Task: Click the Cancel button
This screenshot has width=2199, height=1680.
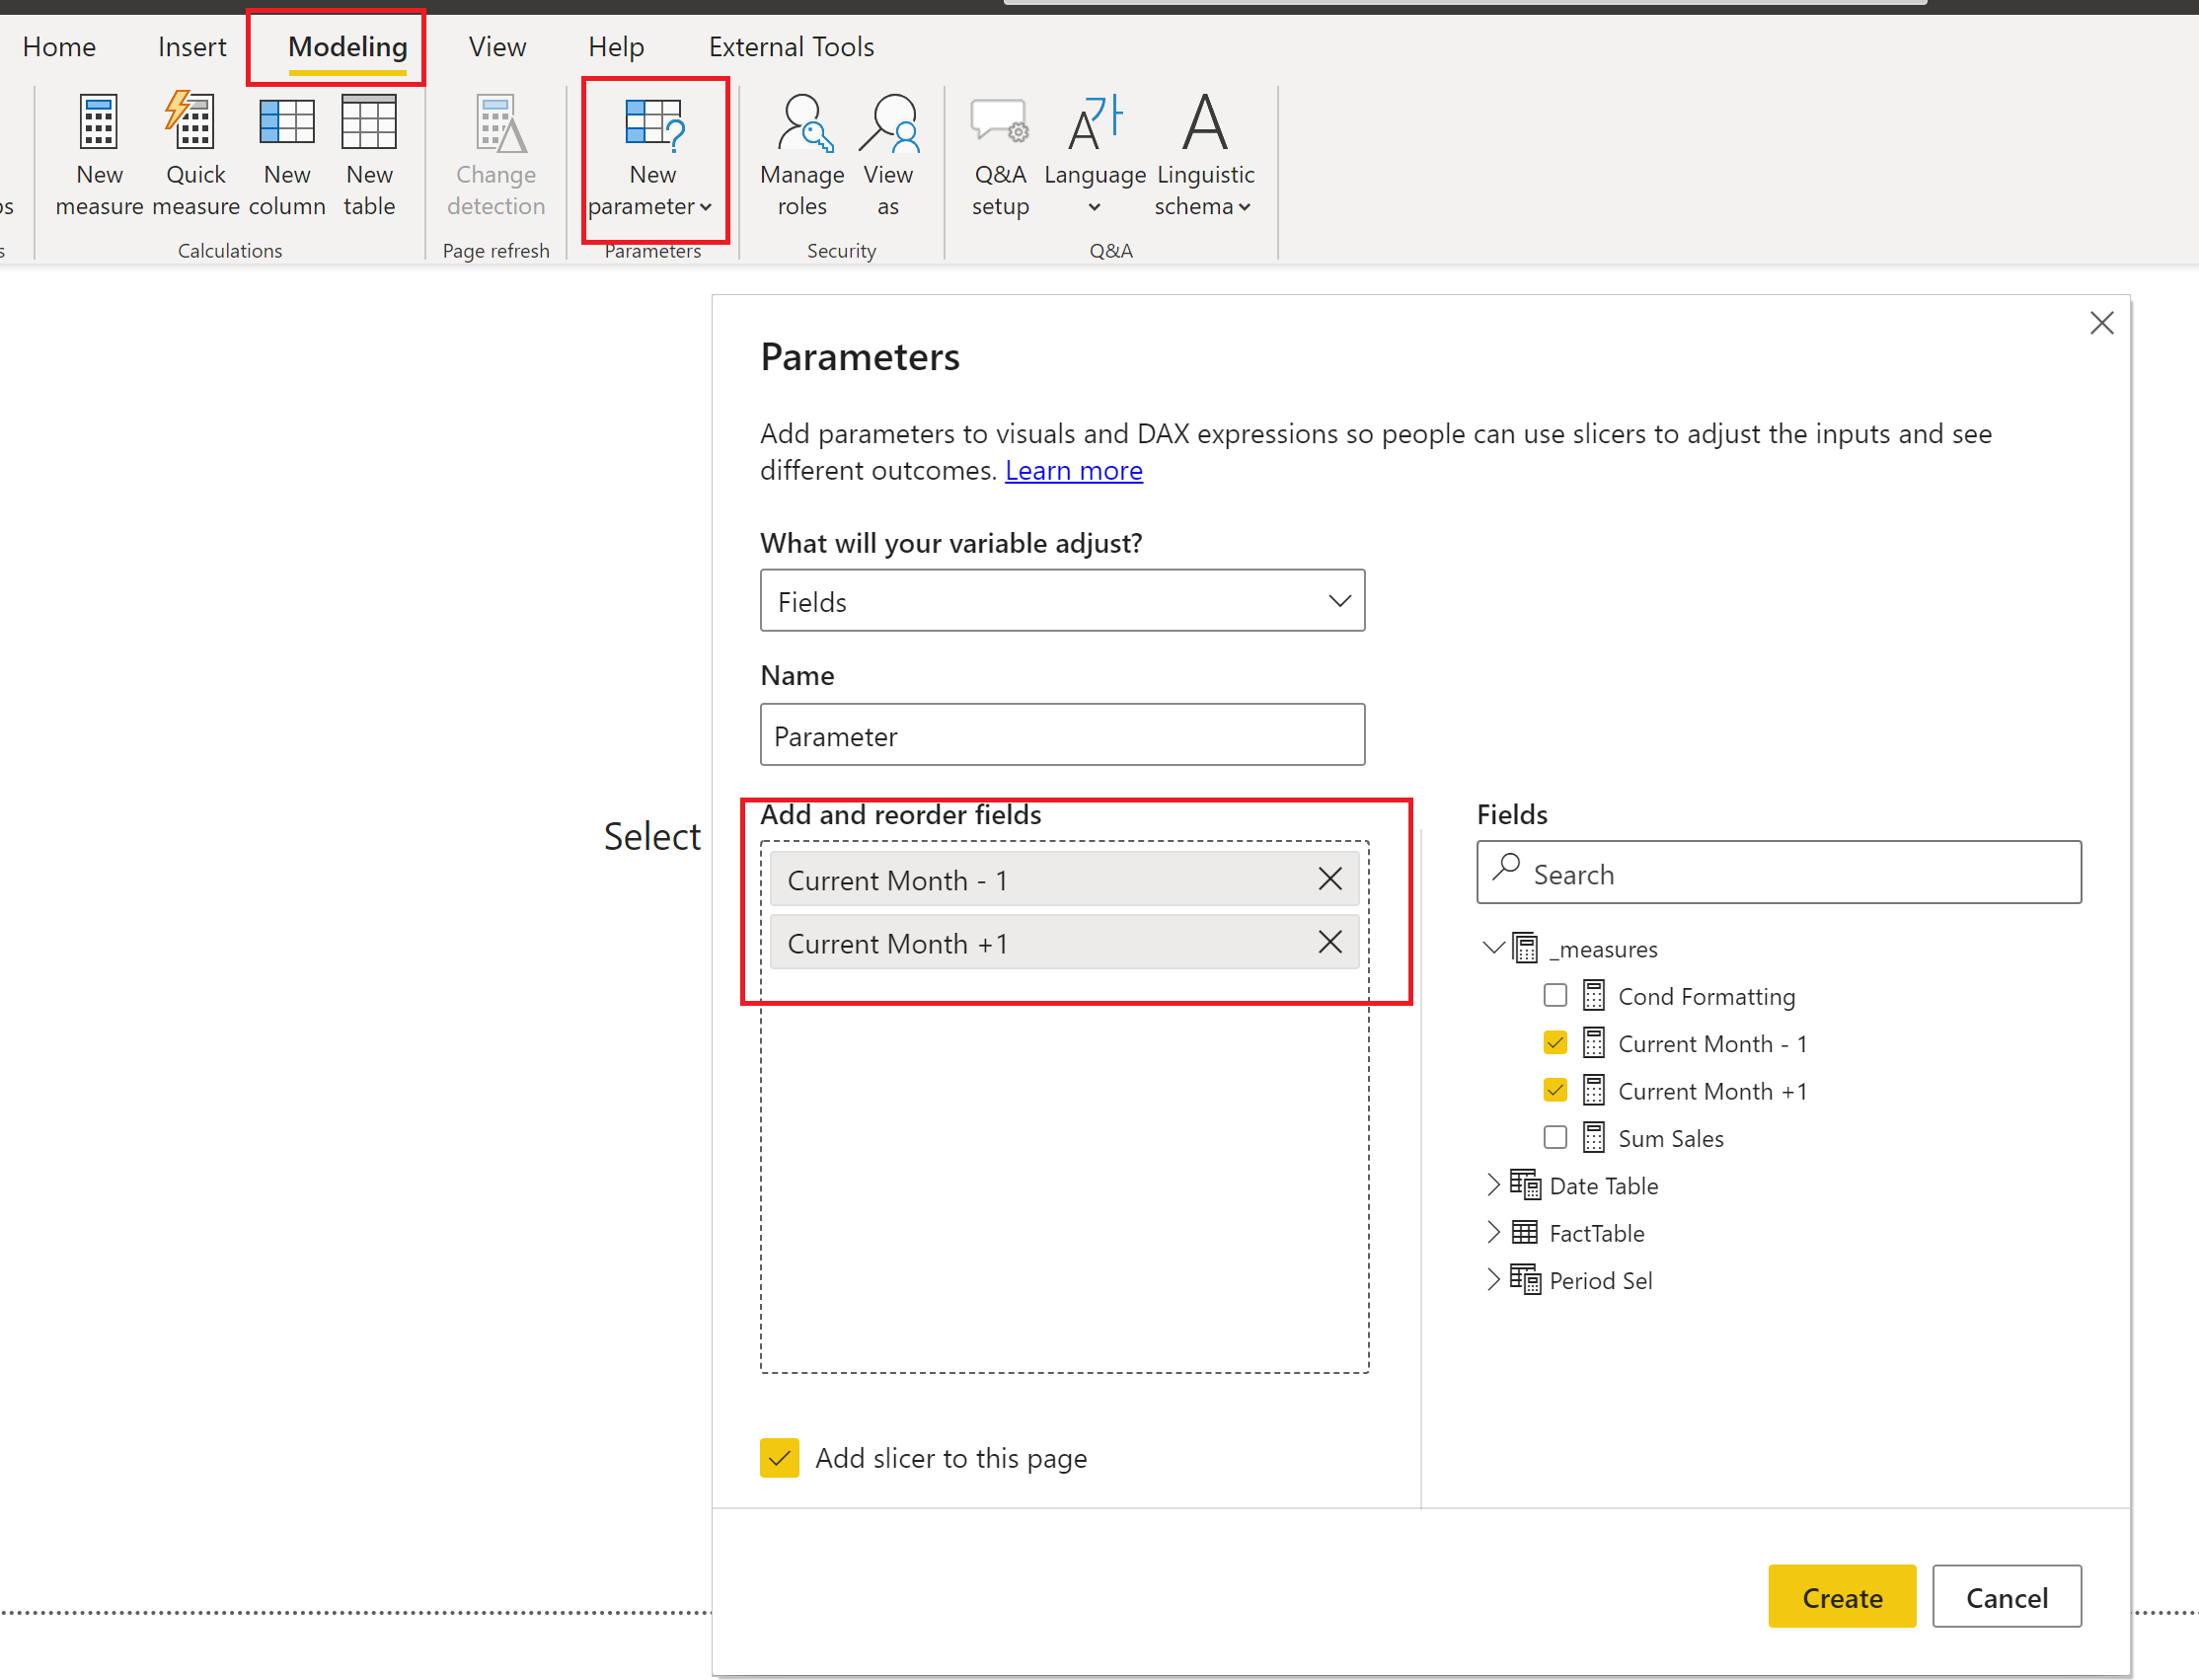Action: [x=2006, y=1596]
